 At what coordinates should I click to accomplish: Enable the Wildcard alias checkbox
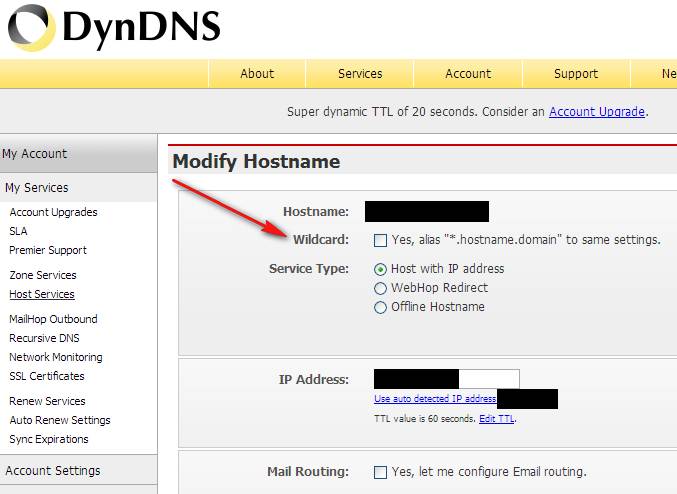point(380,240)
